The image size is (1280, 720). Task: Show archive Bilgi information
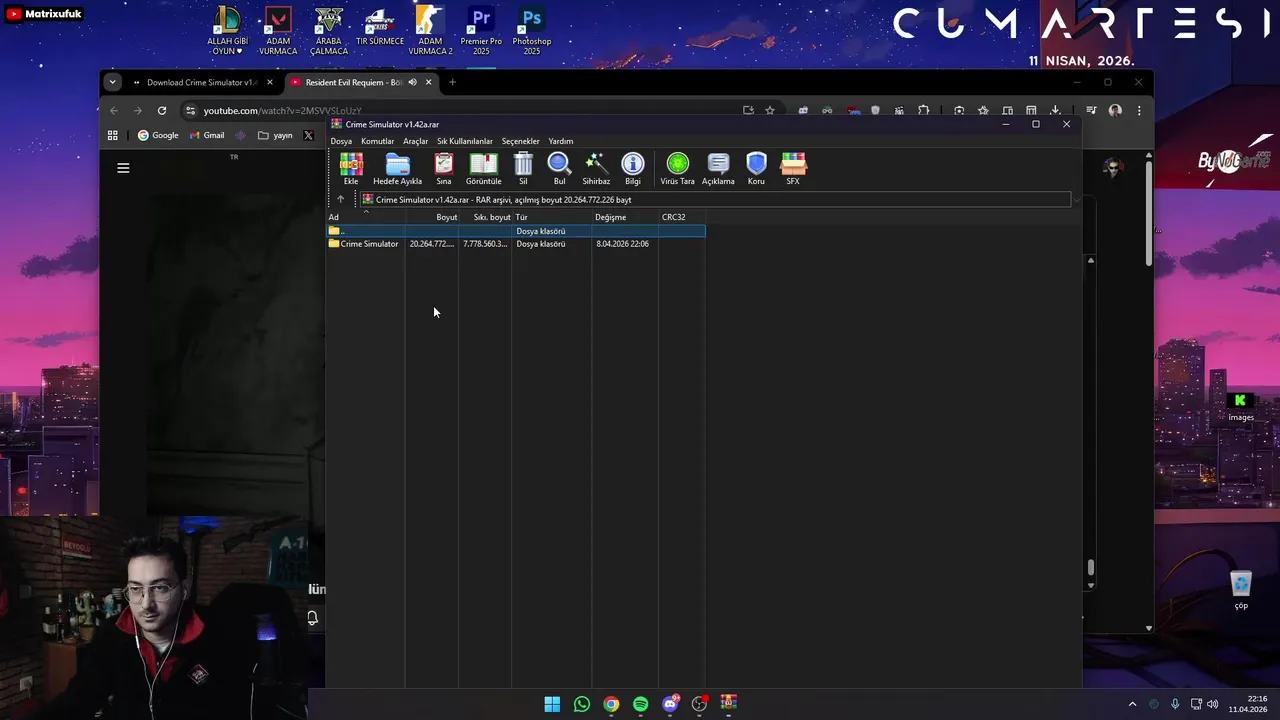coord(633,168)
